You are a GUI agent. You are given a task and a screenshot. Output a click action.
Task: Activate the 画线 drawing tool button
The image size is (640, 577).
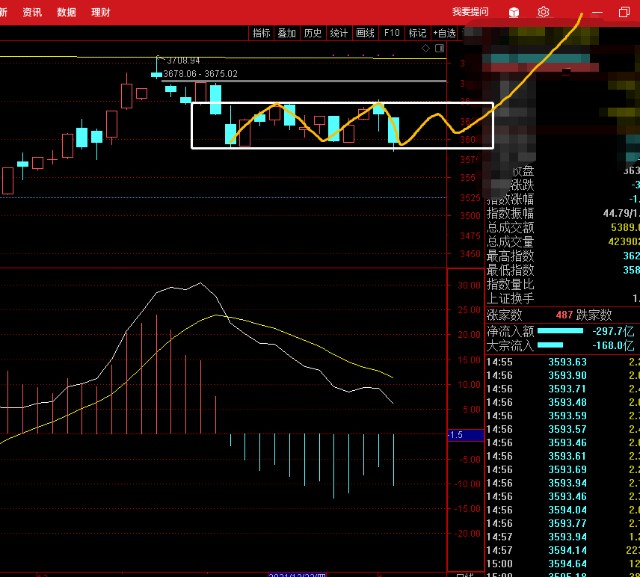(x=365, y=33)
